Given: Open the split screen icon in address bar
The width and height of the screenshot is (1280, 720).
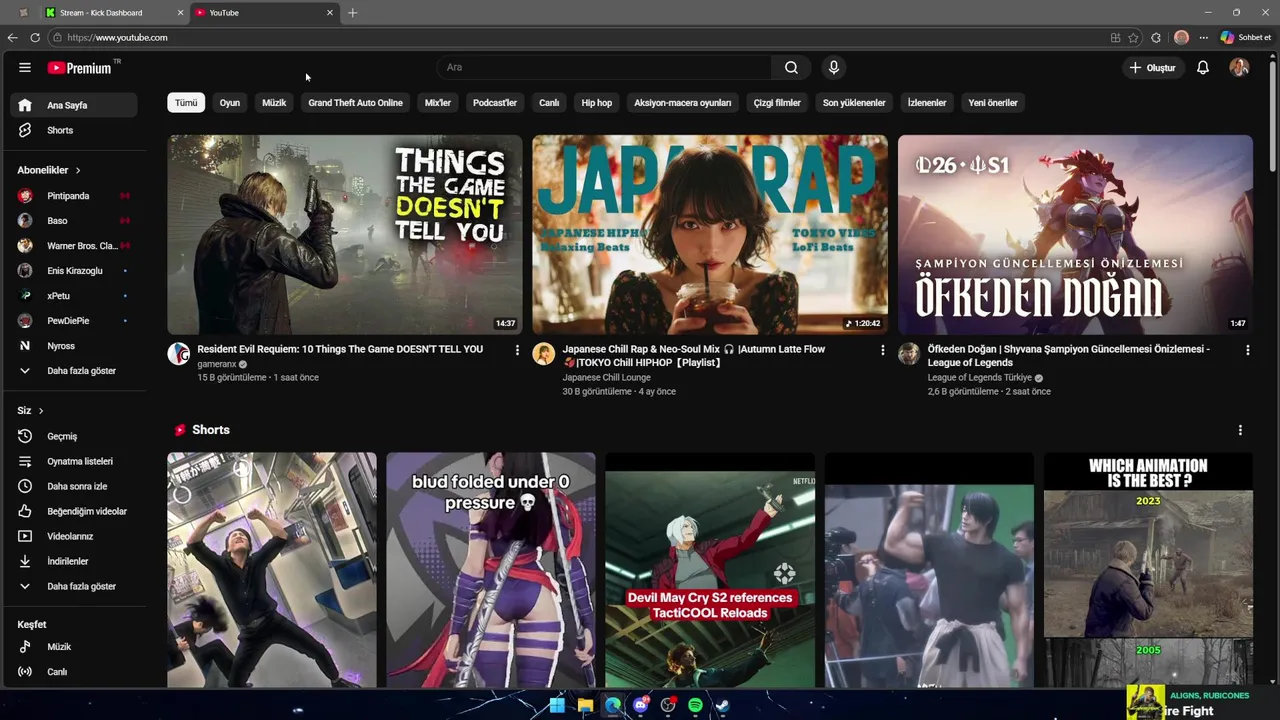Looking at the screenshot, I should tap(1115, 37).
